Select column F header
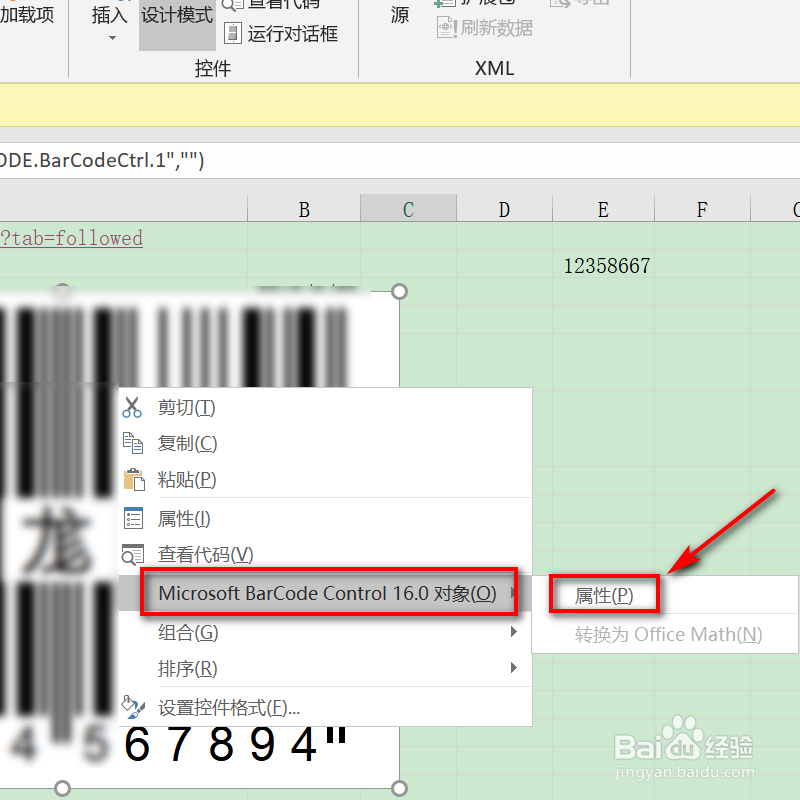The width and height of the screenshot is (800, 800). 702,209
